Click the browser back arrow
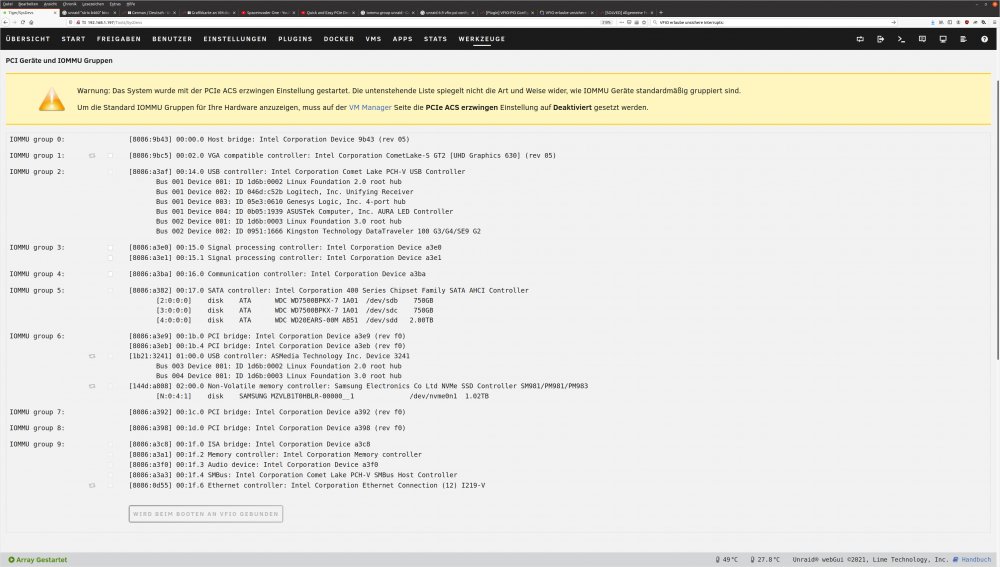Screen dimensions: 1000x567 6,22
